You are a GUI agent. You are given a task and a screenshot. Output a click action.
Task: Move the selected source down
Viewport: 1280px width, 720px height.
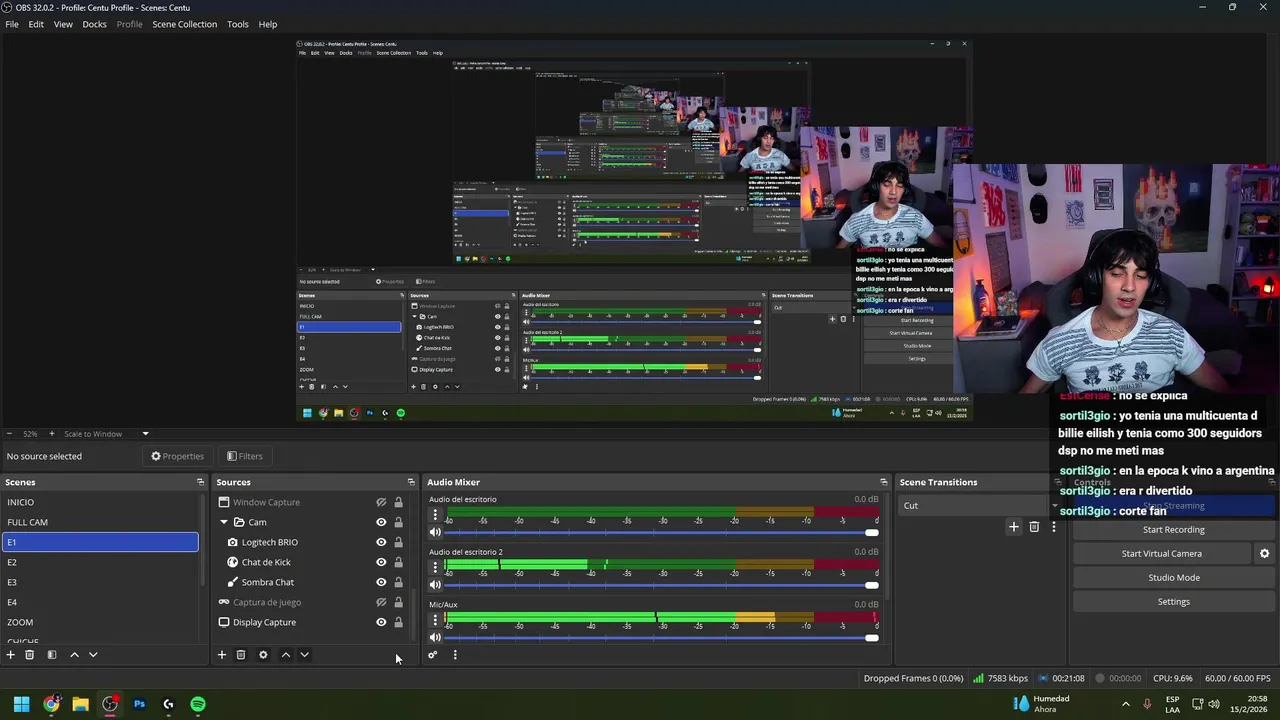click(304, 655)
